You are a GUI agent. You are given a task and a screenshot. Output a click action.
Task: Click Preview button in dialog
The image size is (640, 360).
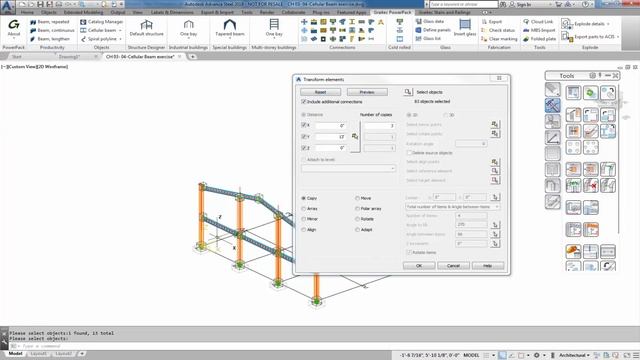[x=367, y=92]
